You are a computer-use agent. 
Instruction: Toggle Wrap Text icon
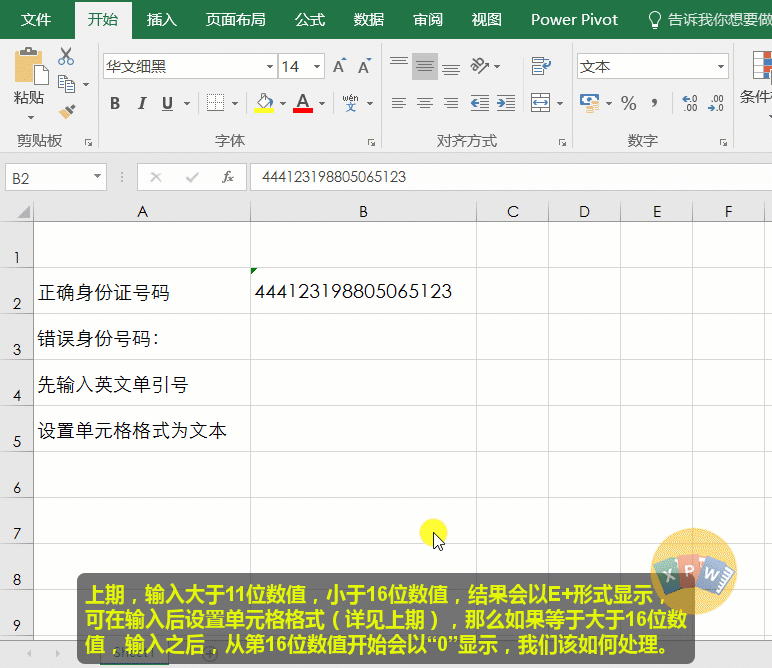coord(541,66)
